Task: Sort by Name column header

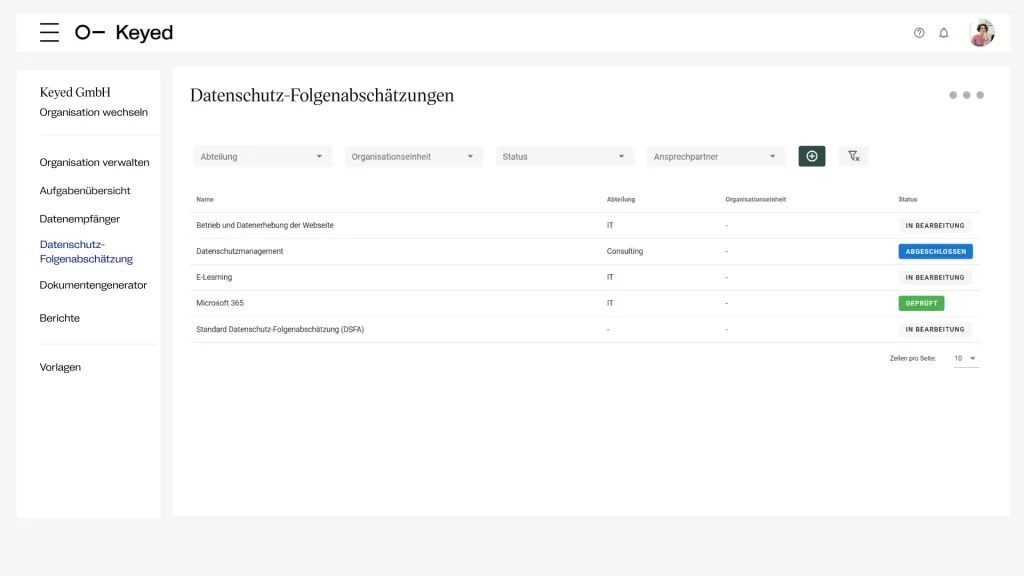Action: 205,199
